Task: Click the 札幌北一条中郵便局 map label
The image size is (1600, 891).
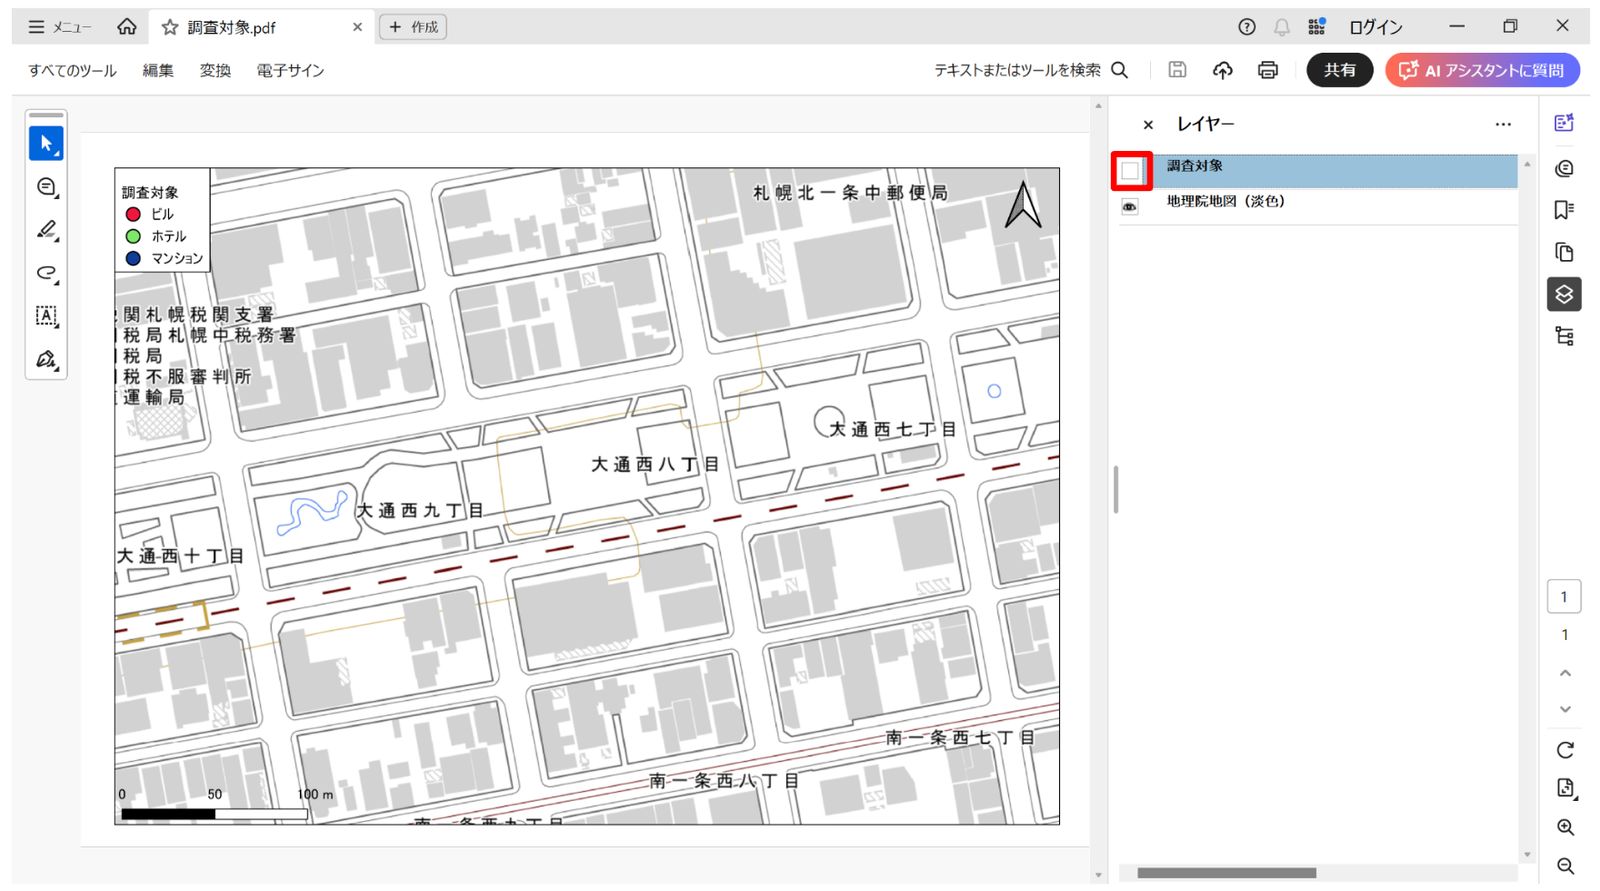Action: 850,192
